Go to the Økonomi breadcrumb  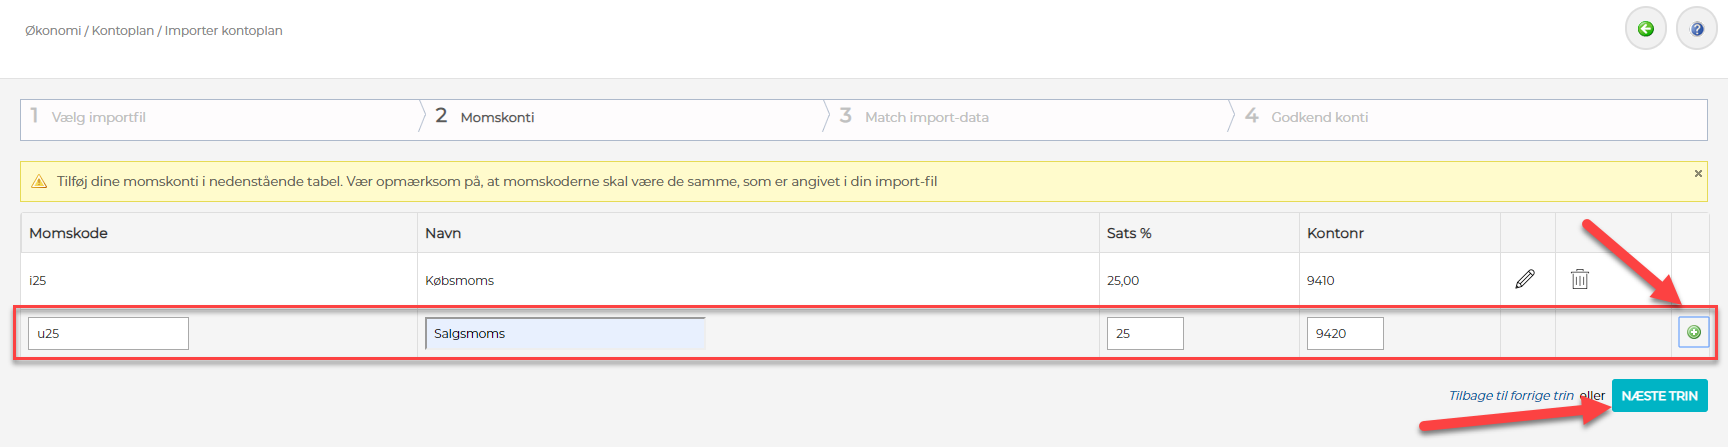point(53,31)
